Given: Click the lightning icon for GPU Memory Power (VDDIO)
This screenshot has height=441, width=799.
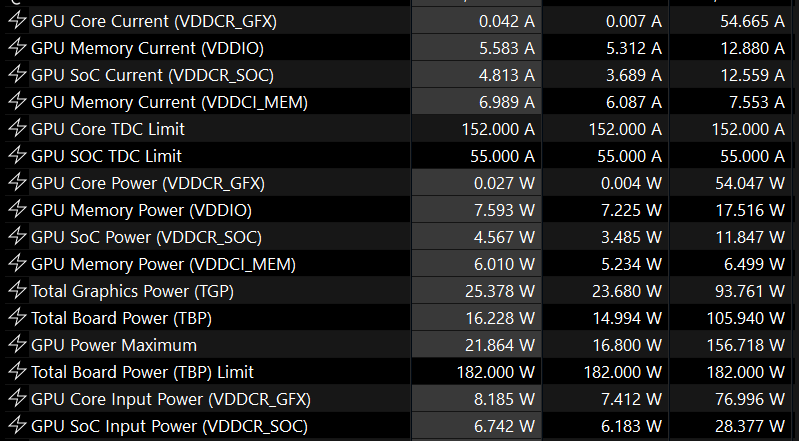Looking at the screenshot, I should (16, 210).
